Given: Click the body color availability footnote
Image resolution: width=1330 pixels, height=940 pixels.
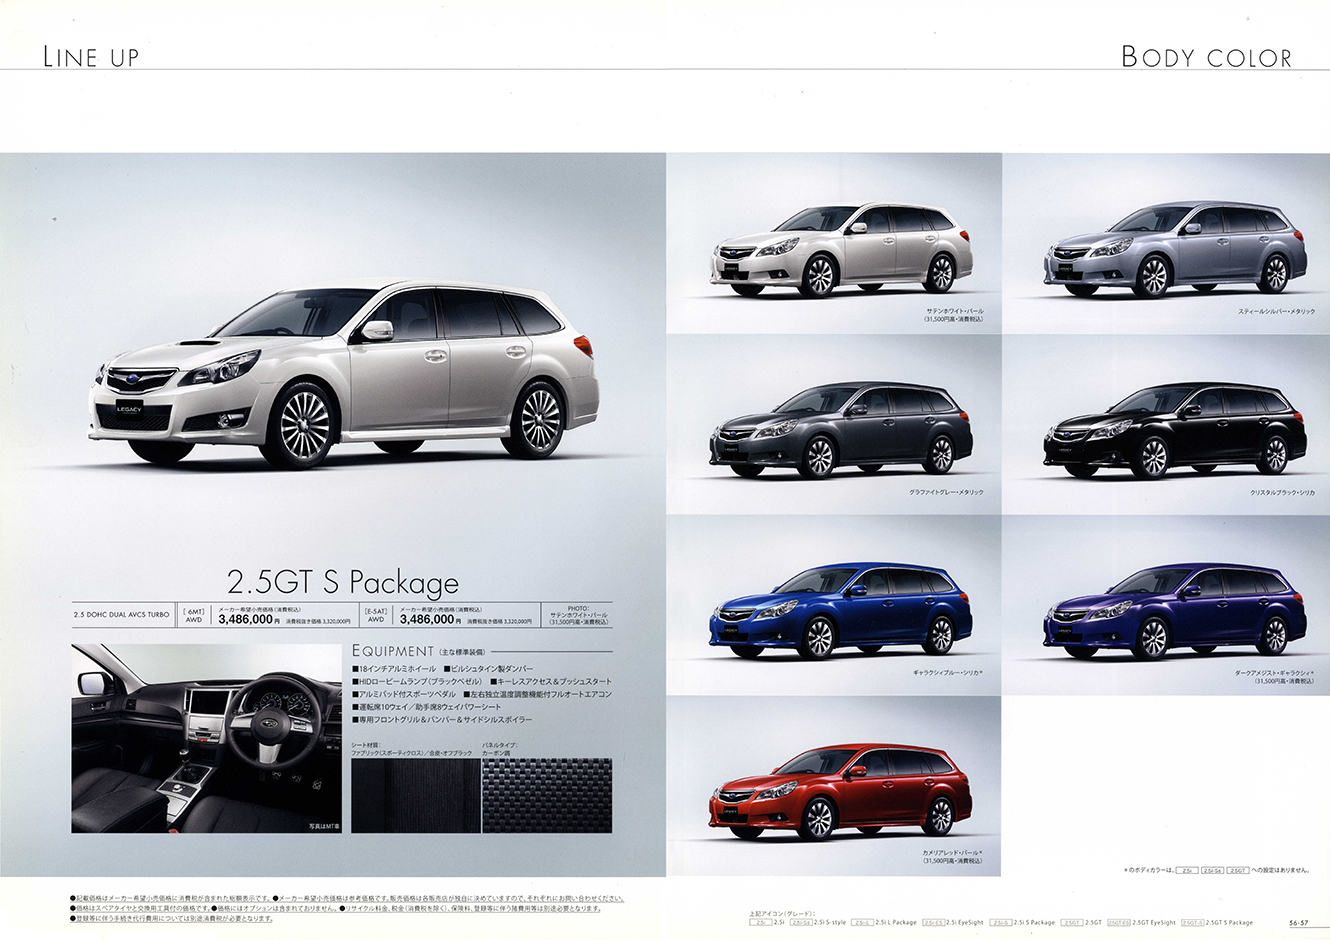Looking at the screenshot, I should click(x=1217, y=870).
